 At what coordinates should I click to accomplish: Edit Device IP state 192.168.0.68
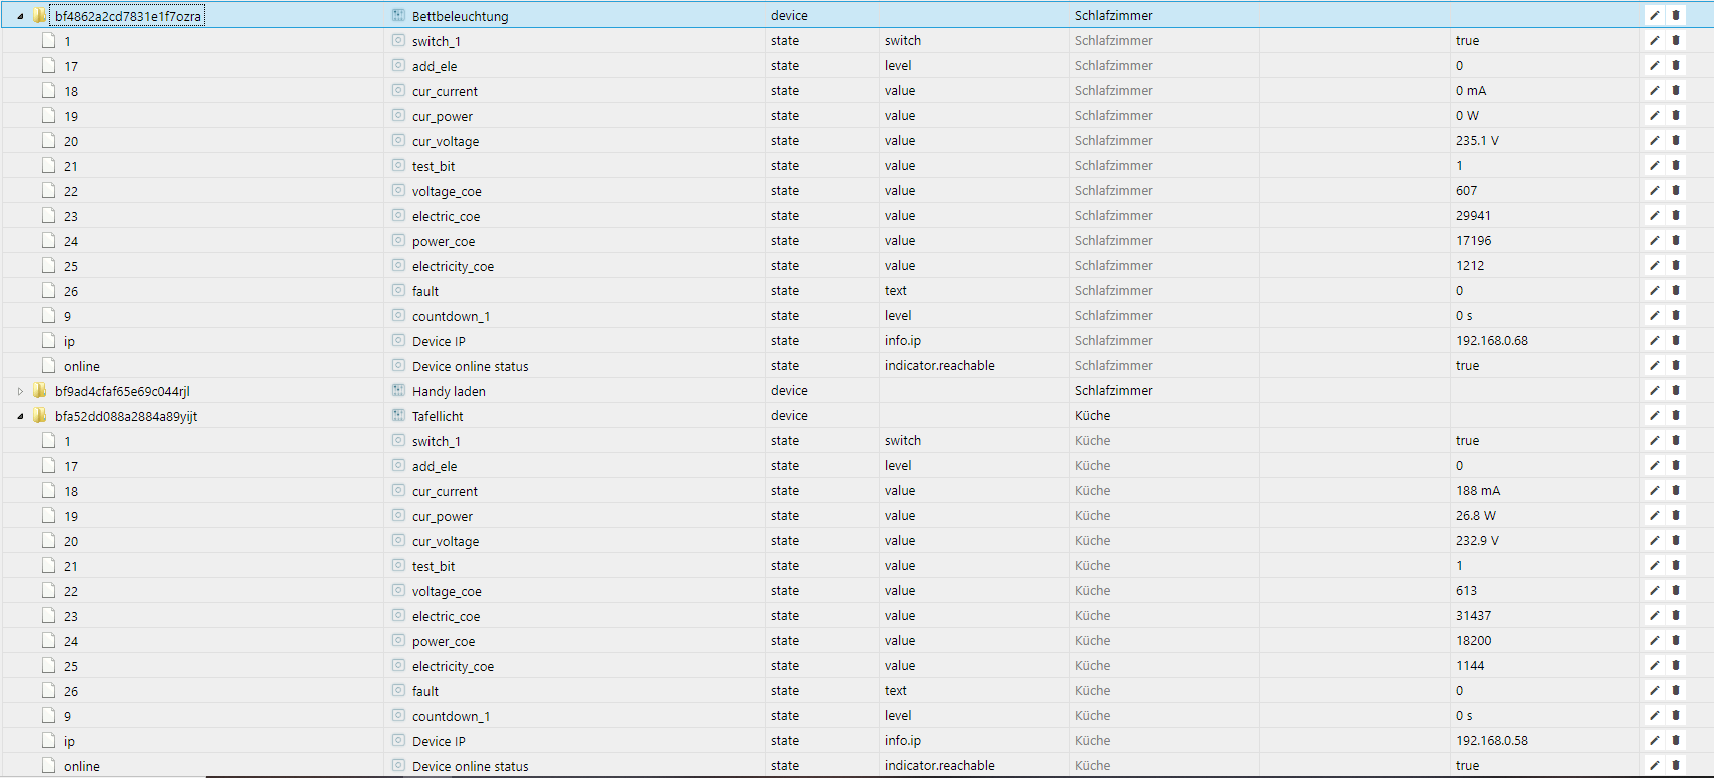1655,341
